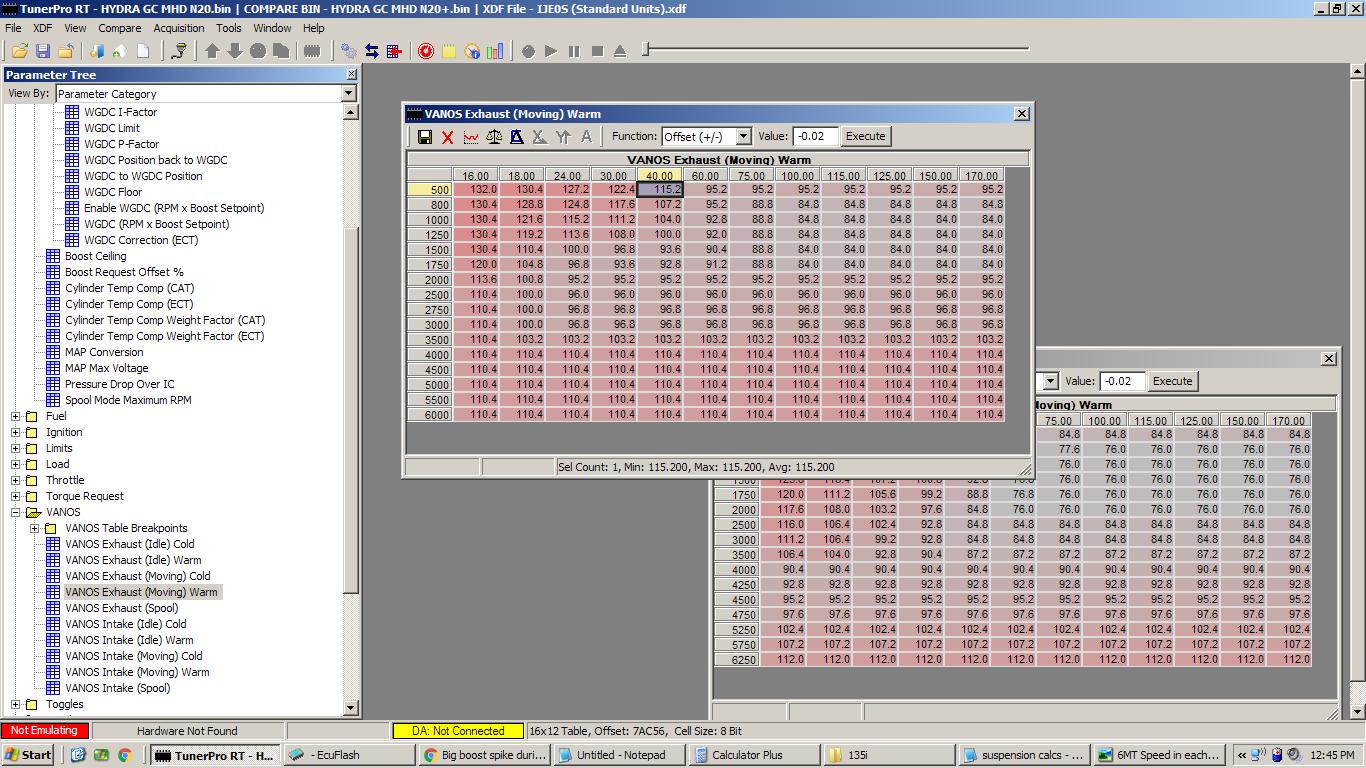Select VANOS Exhaust (Spool) tree item

tap(122, 608)
